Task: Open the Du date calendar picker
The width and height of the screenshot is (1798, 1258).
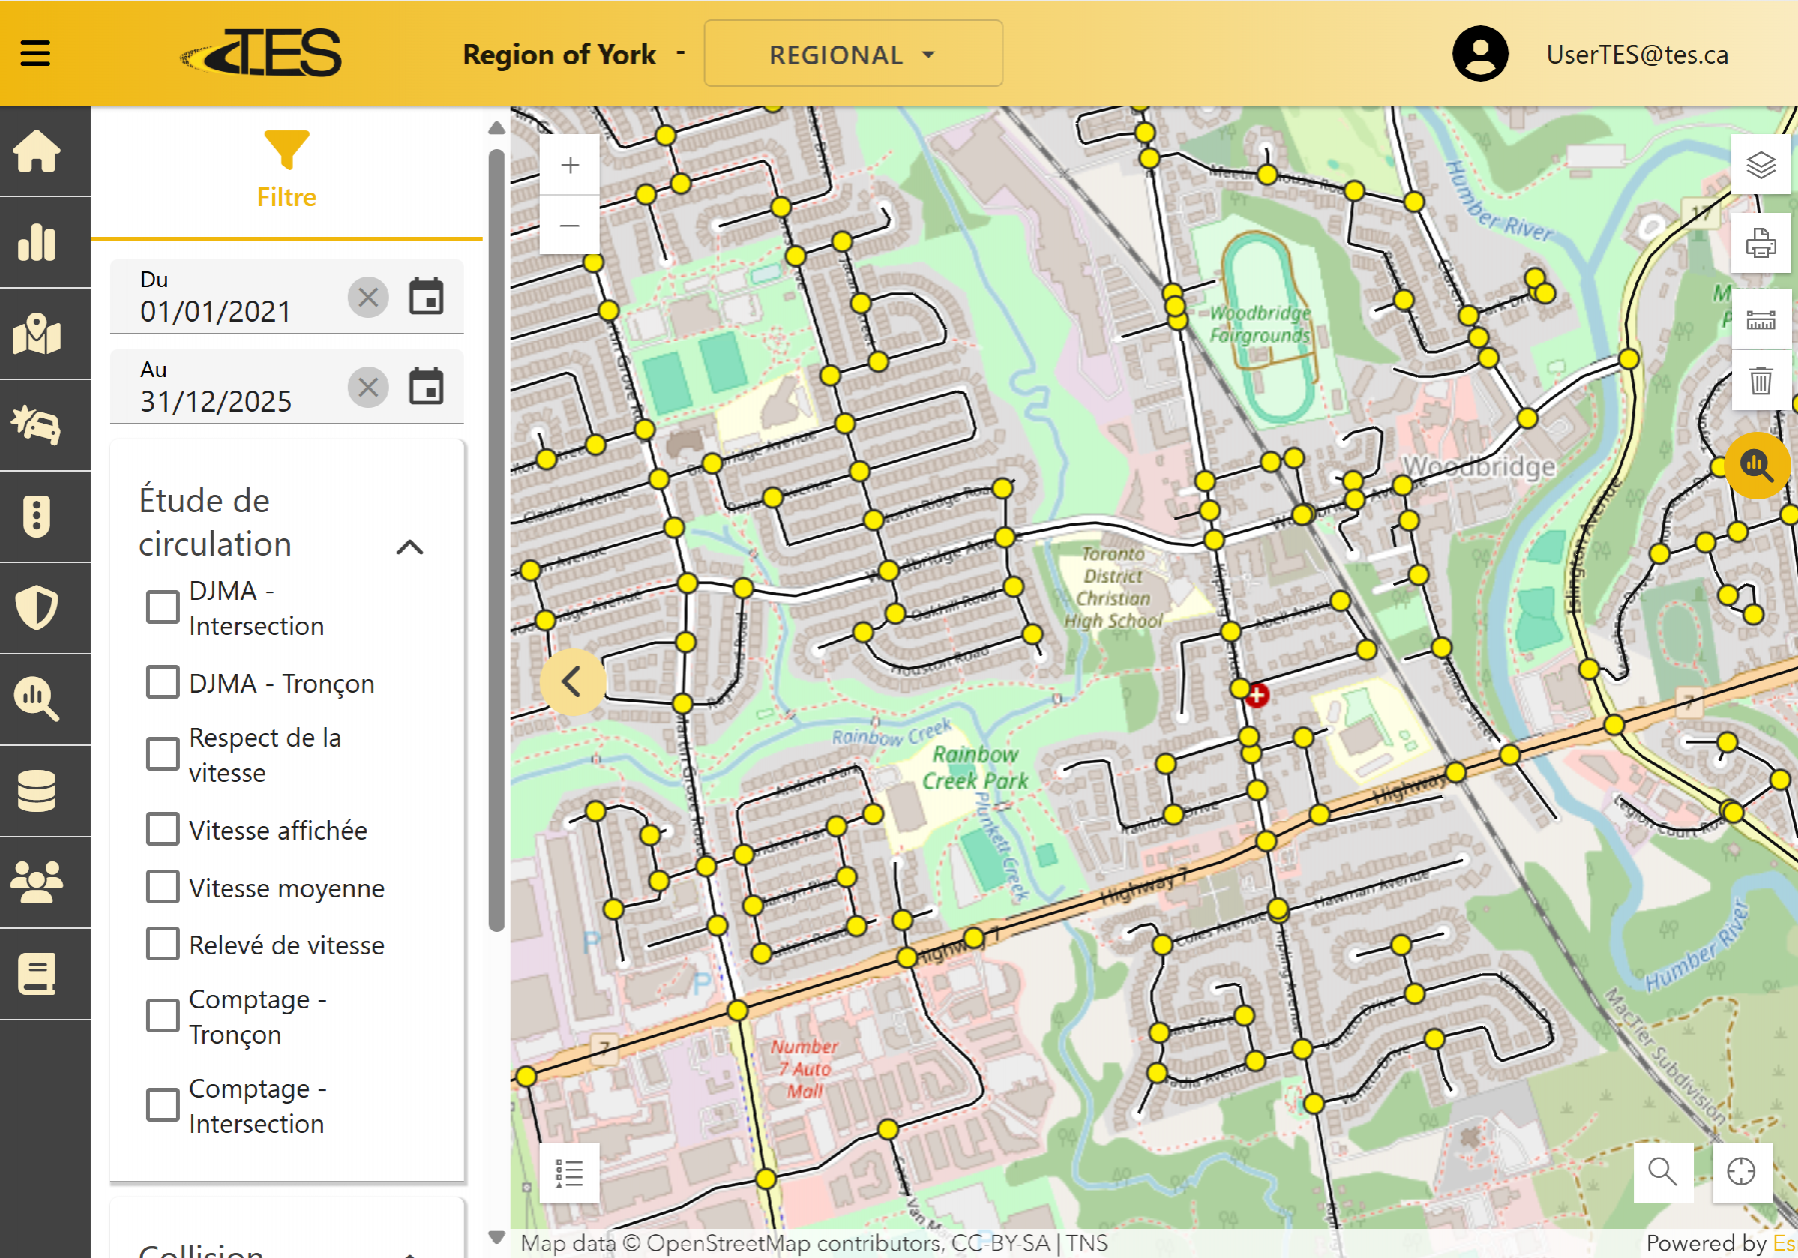Action: [x=427, y=297]
